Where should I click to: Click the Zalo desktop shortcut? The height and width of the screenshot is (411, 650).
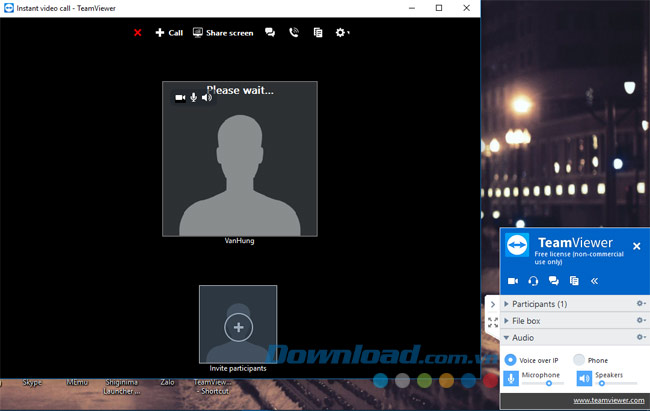167,383
